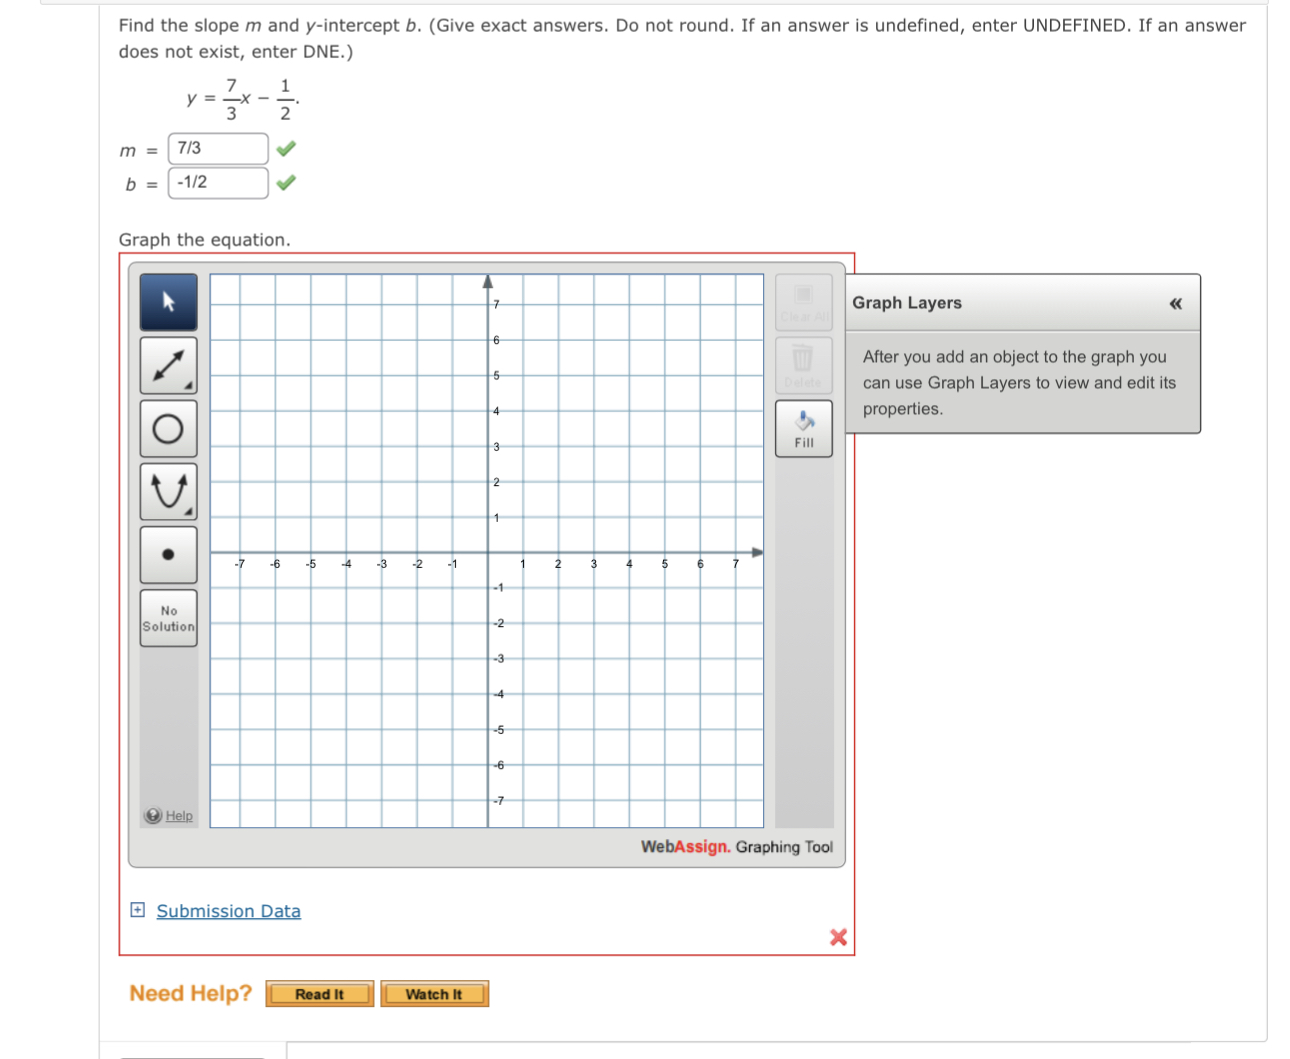Select the point plotting tool

(168, 555)
